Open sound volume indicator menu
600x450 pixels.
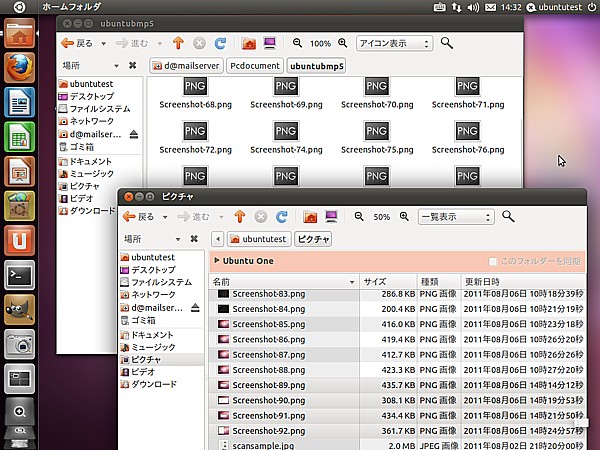click(x=473, y=7)
